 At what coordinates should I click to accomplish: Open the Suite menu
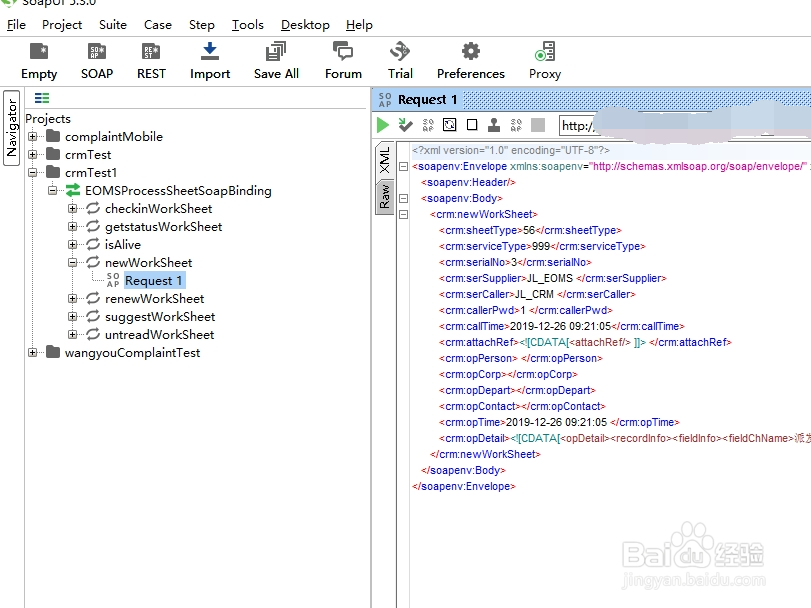pos(113,25)
